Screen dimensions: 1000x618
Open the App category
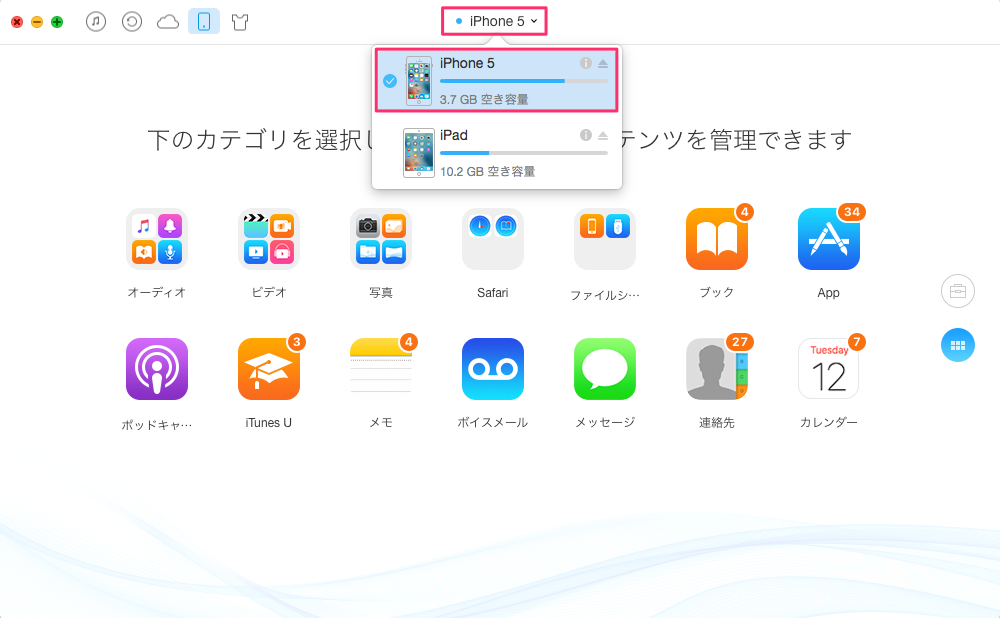point(828,239)
